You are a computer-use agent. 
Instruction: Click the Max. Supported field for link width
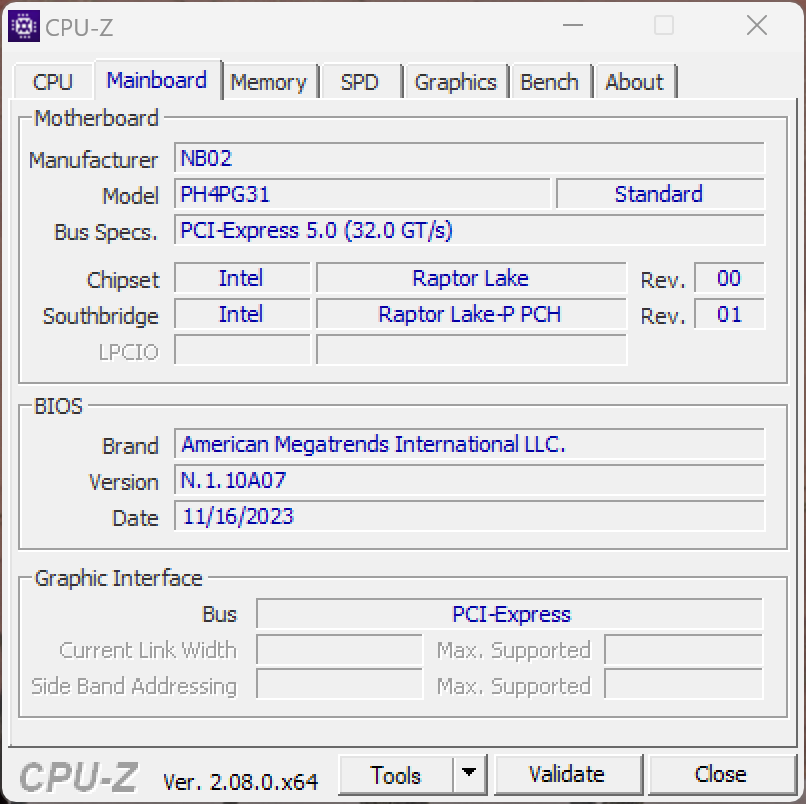[684, 650]
